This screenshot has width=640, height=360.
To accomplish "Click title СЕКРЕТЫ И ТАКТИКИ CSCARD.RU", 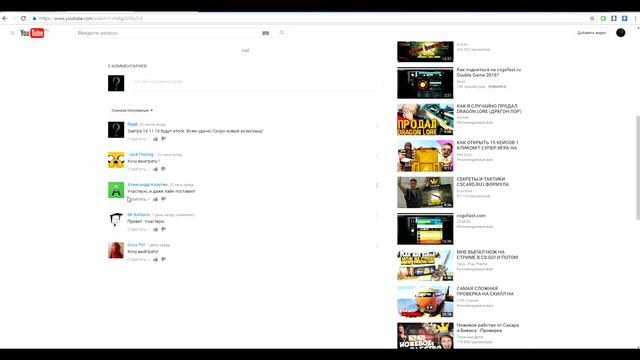I will pos(482,182).
